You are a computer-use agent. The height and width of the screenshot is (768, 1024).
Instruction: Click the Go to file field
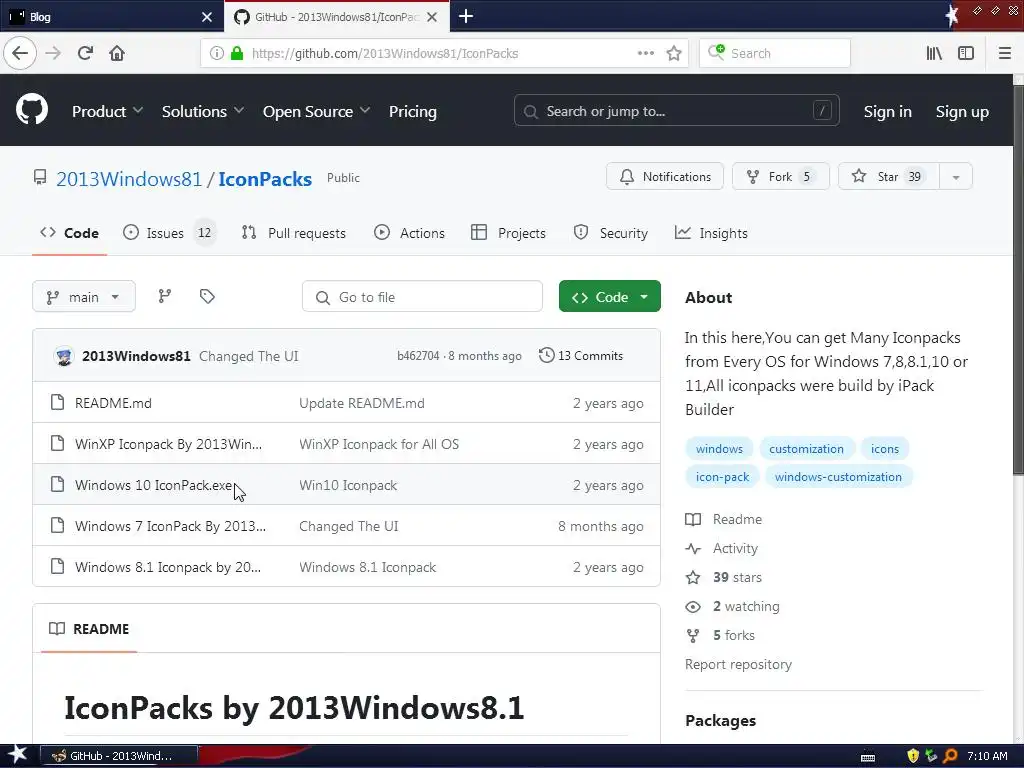tap(422, 296)
